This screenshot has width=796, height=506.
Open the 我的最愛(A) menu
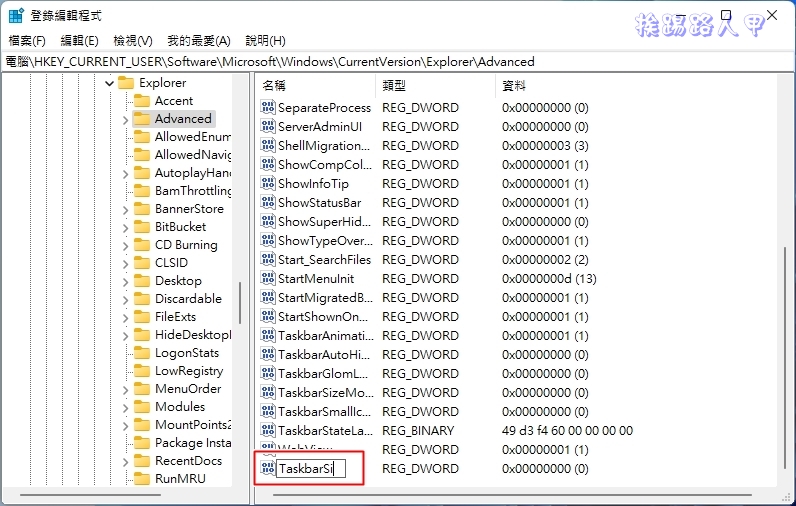coord(199,41)
